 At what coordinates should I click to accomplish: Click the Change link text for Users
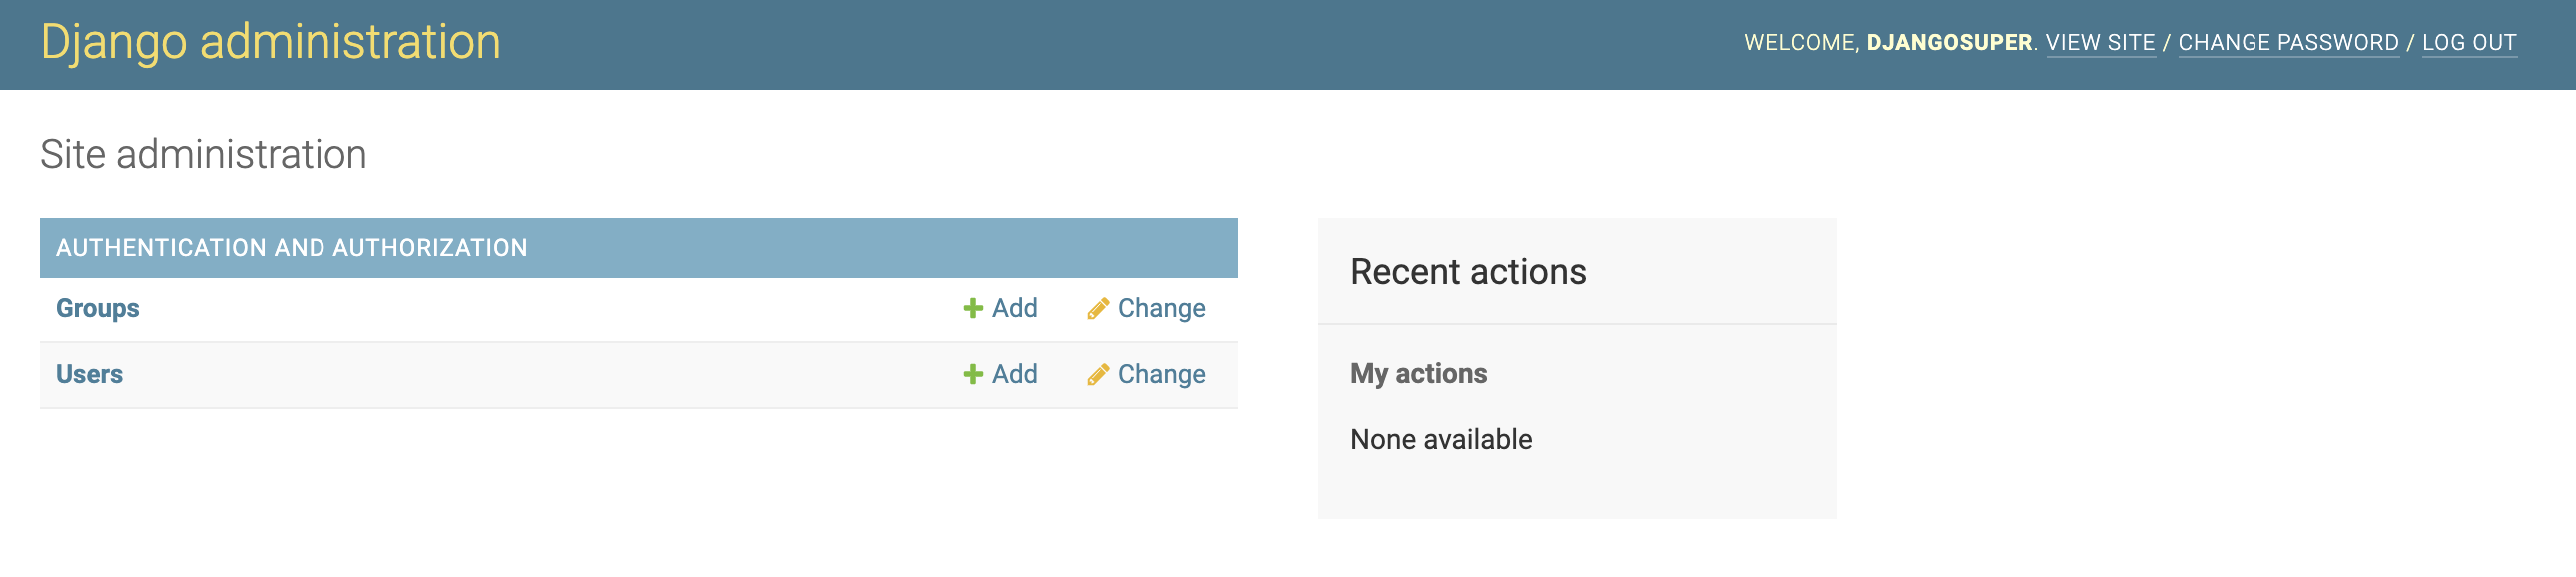click(1161, 375)
